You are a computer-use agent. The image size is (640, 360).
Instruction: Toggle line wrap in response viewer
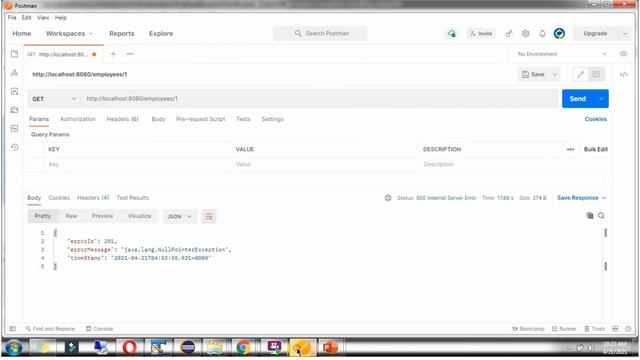tap(209, 216)
